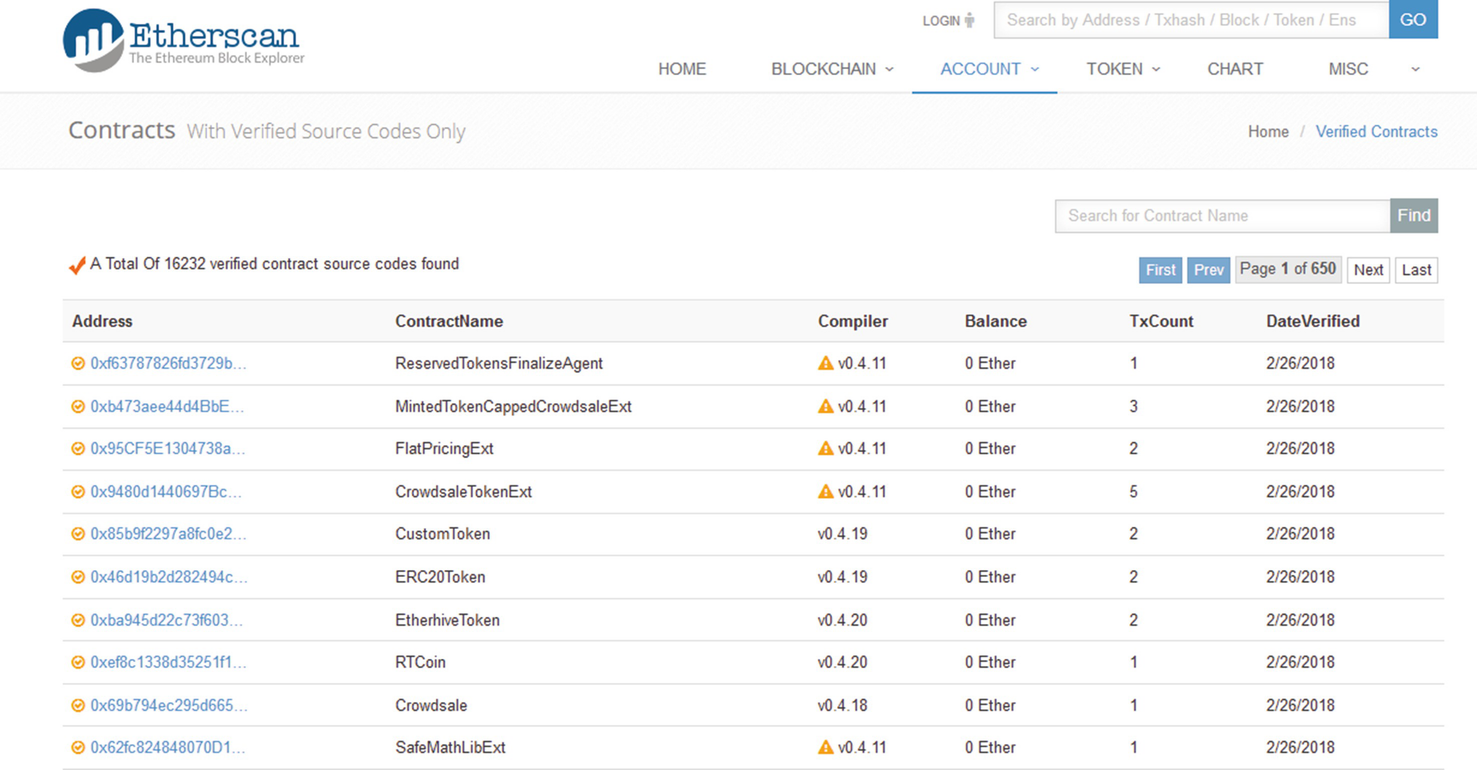The width and height of the screenshot is (1477, 770).
Task: Open address 0xb473aee44d4BbE link
Action: [167, 406]
